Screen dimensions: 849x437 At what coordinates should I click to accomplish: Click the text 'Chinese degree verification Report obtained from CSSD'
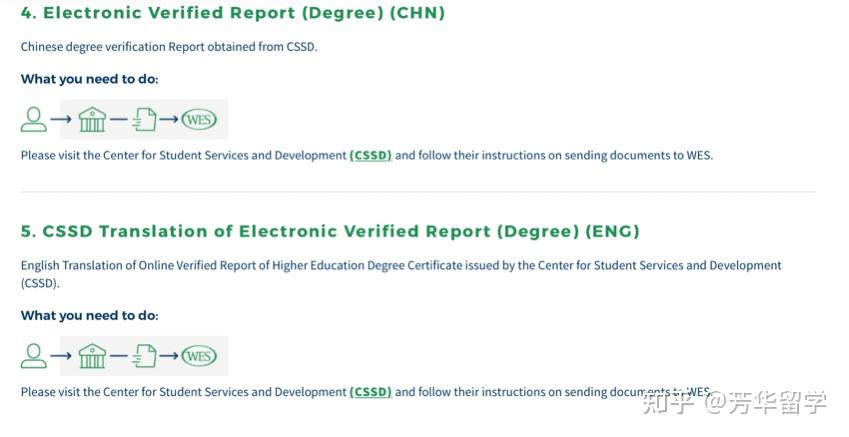[168, 47]
